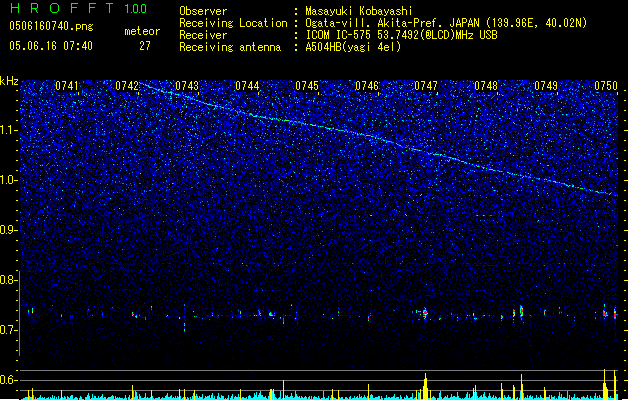Click the meteor count label
The image size is (629, 400).
[142, 31]
